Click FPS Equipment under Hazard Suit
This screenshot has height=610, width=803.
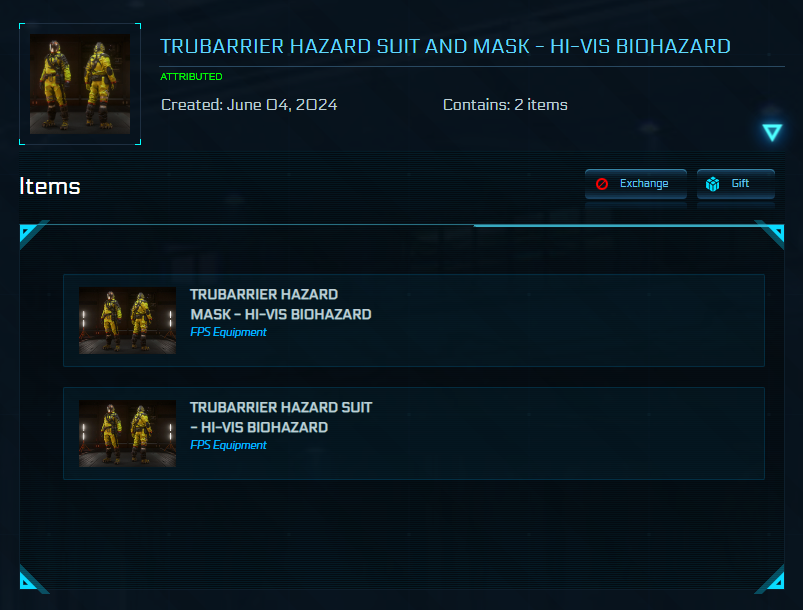click(228, 445)
